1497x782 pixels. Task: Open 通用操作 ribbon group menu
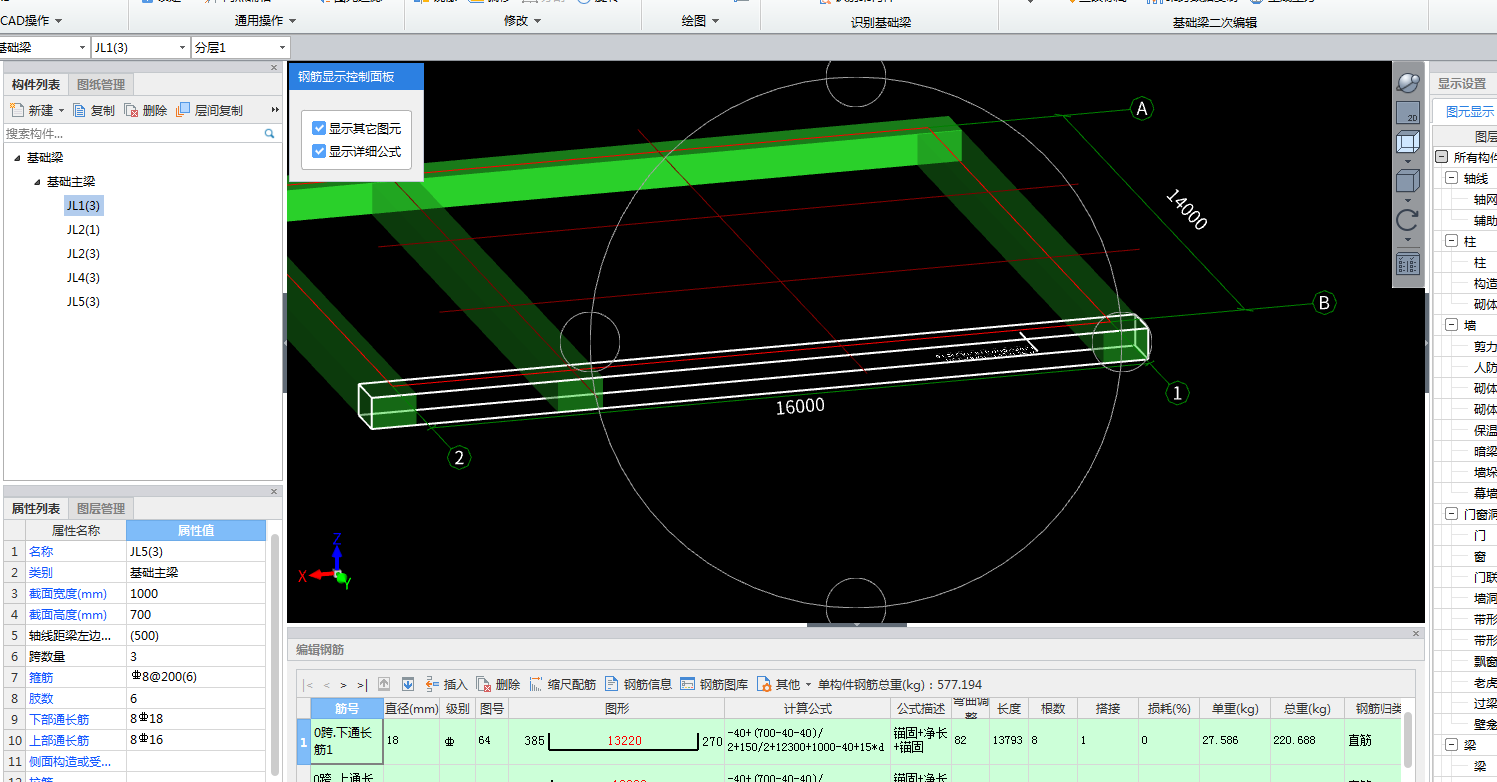point(266,21)
